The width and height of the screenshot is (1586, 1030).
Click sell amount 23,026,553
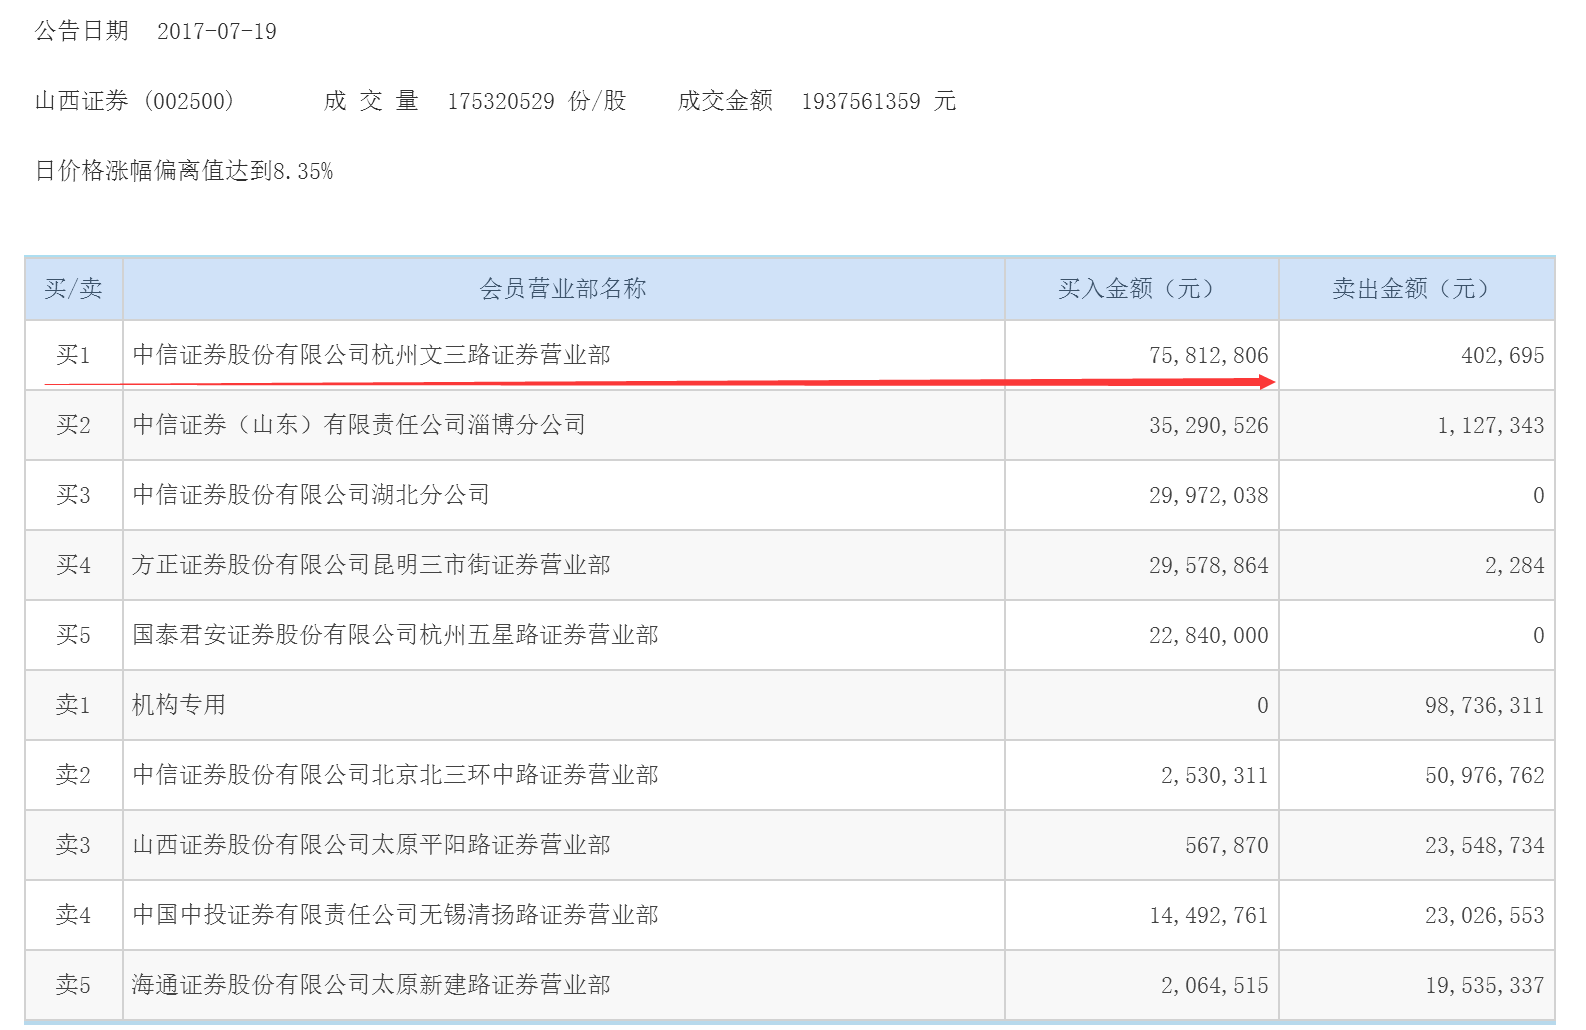pyautogui.click(x=1484, y=915)
